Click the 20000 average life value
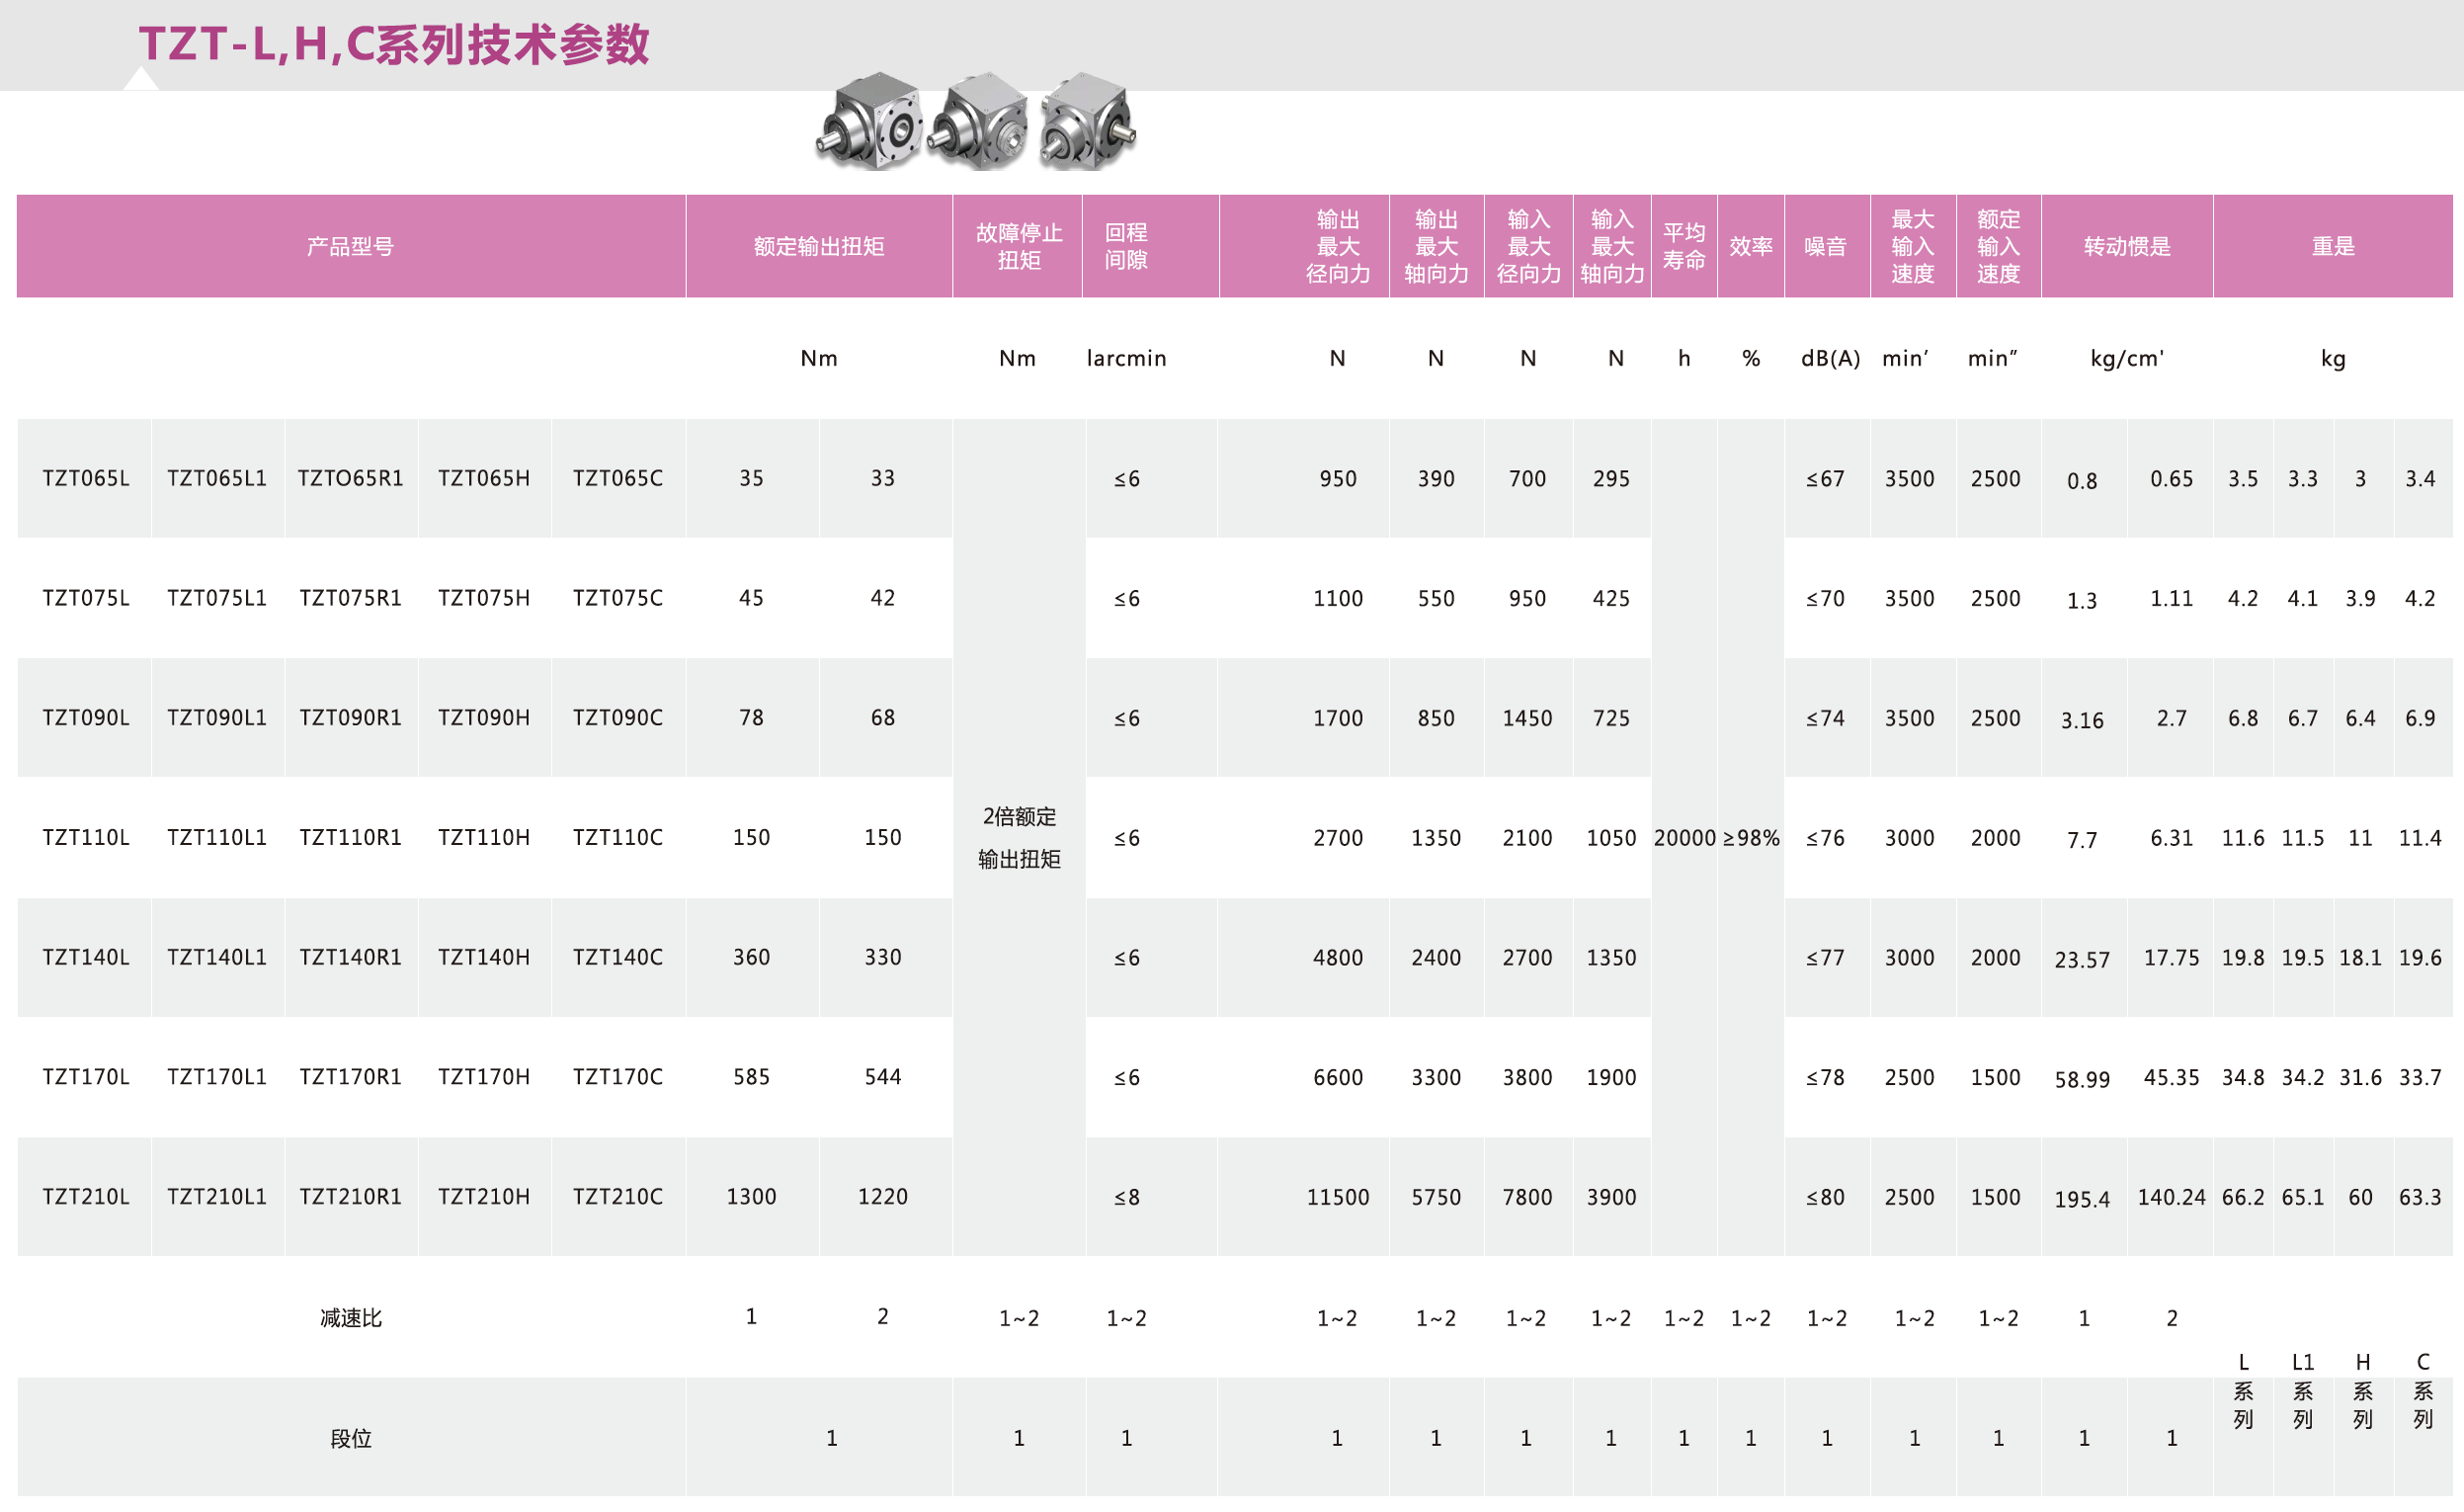 click(x=1684, y=838)
